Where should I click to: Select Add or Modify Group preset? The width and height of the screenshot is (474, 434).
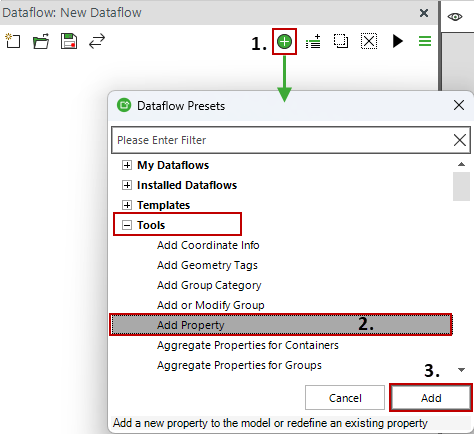coord(211,305)
